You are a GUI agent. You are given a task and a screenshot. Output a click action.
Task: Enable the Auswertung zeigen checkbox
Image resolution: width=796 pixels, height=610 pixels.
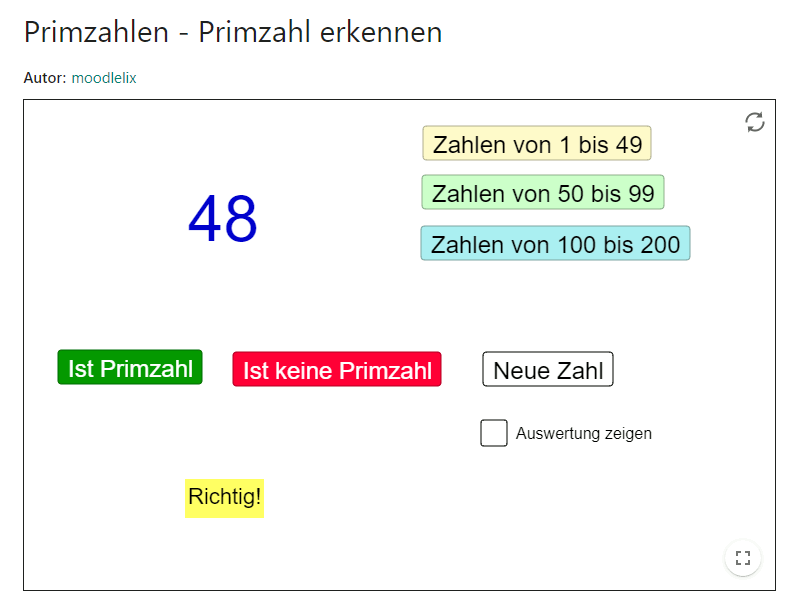coord(494,433)
